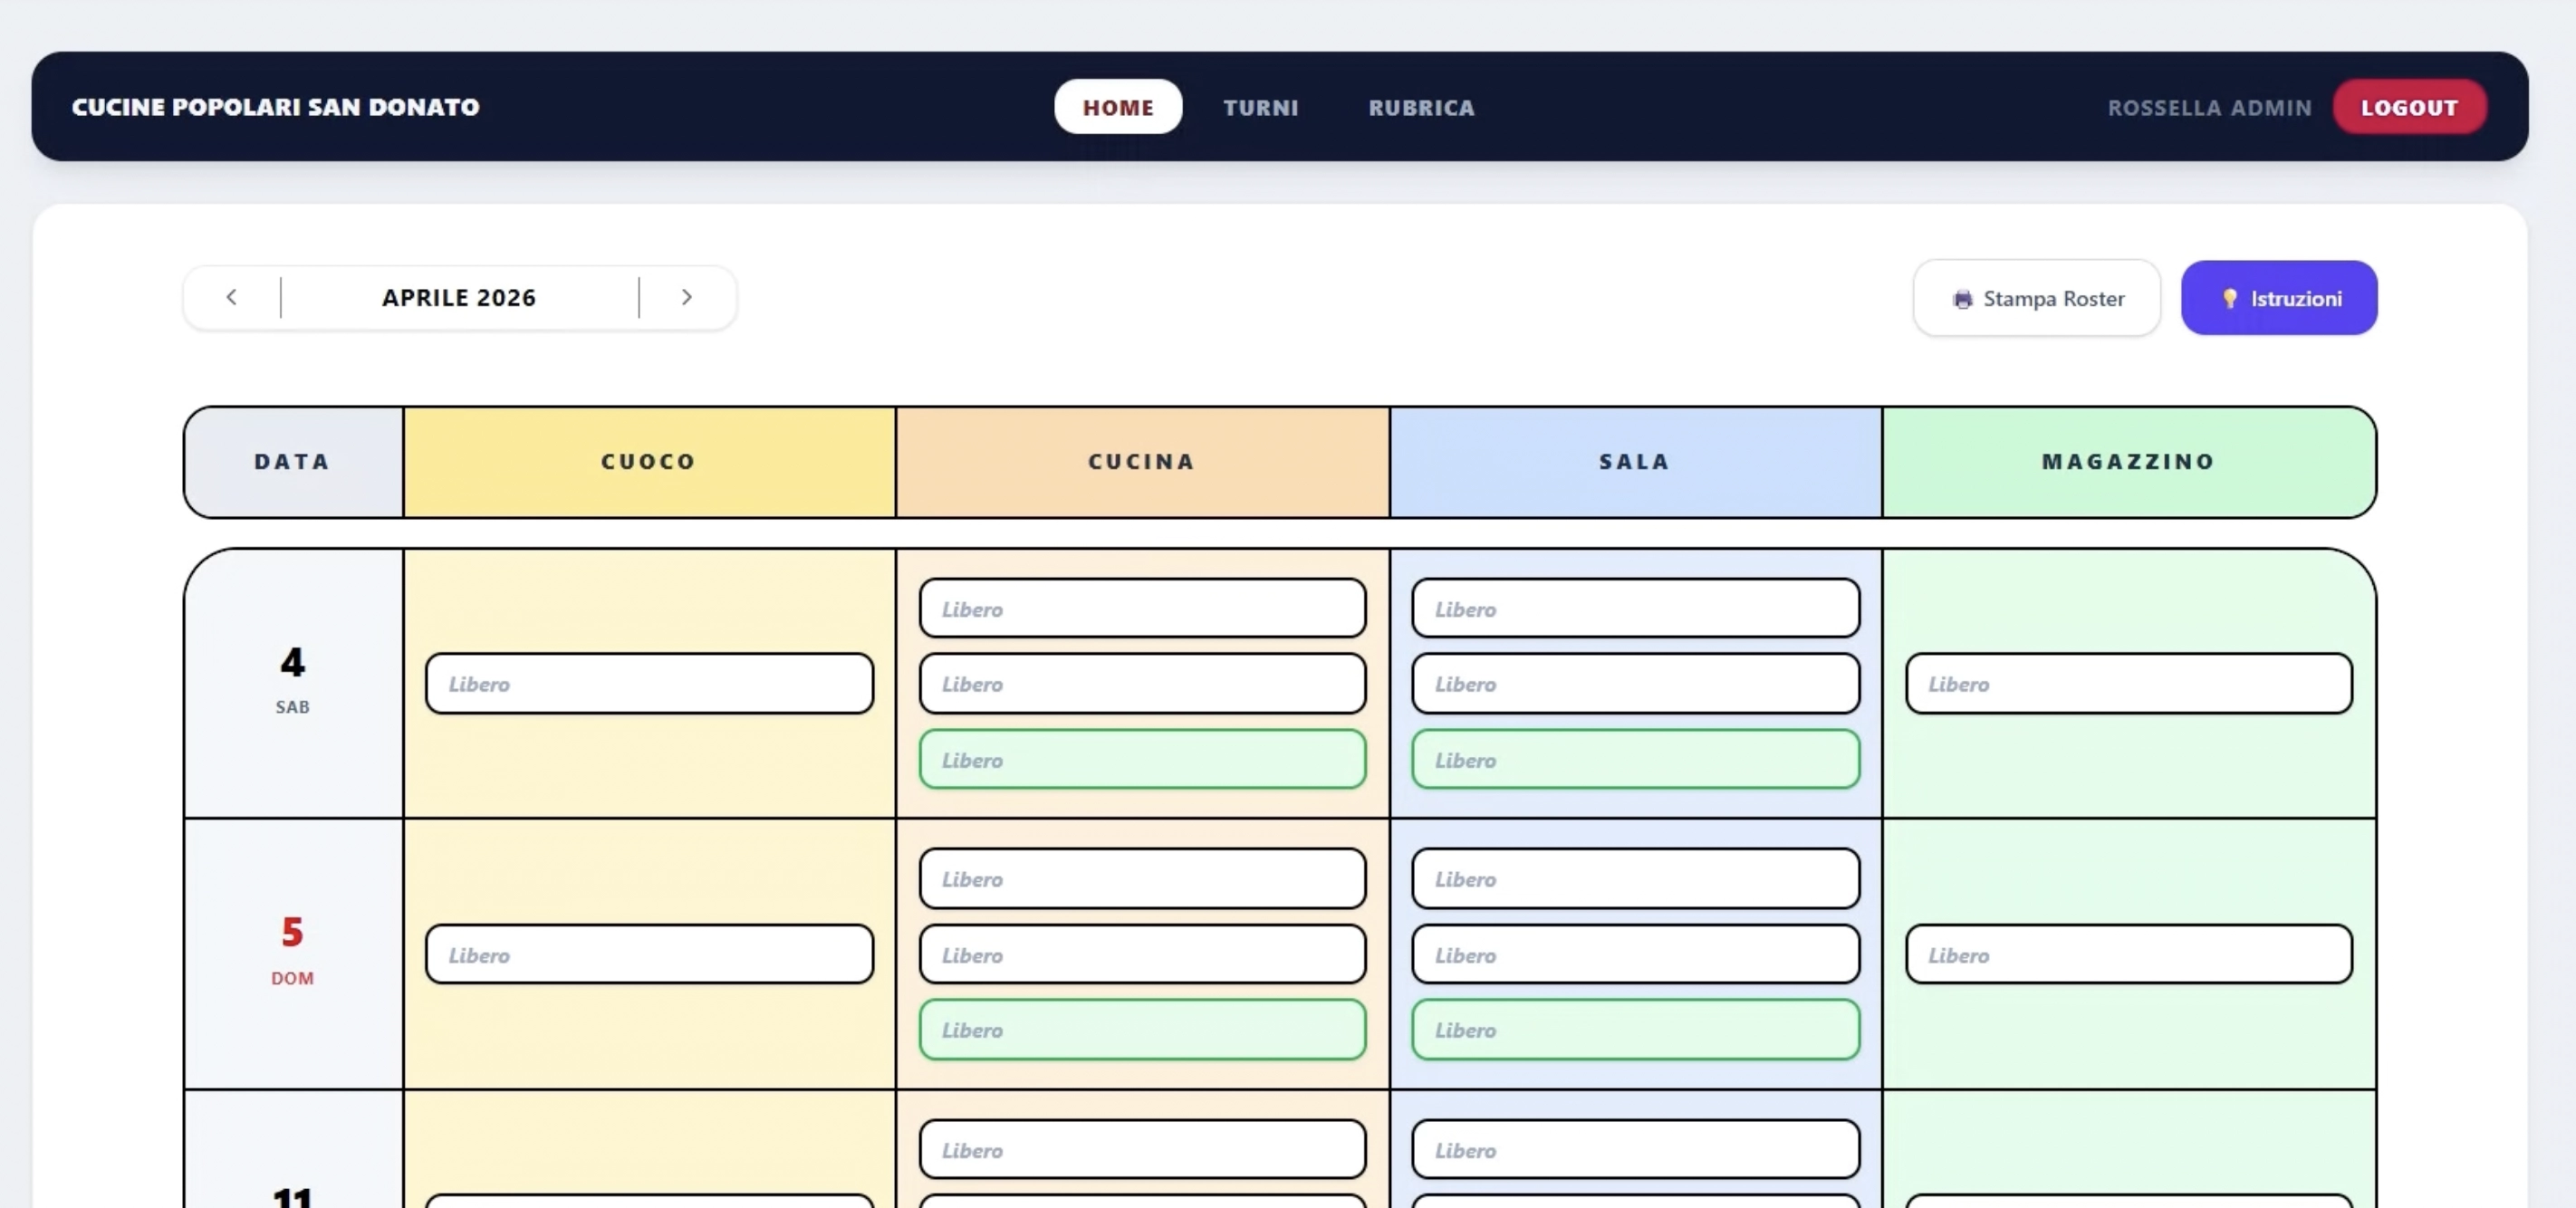Select the green Sala slot for Sunday 5

point(1635,1030)
